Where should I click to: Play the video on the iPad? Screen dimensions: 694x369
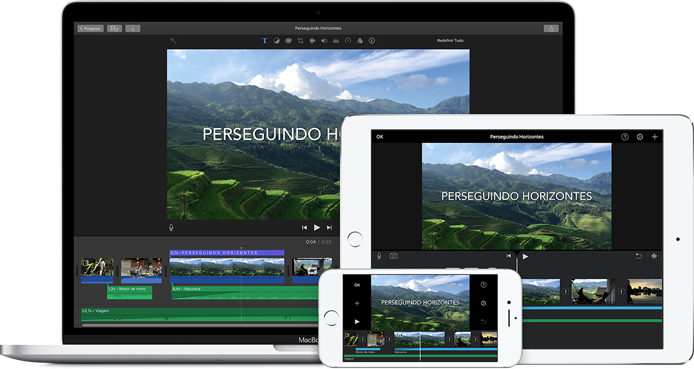[x=525, y=256]
